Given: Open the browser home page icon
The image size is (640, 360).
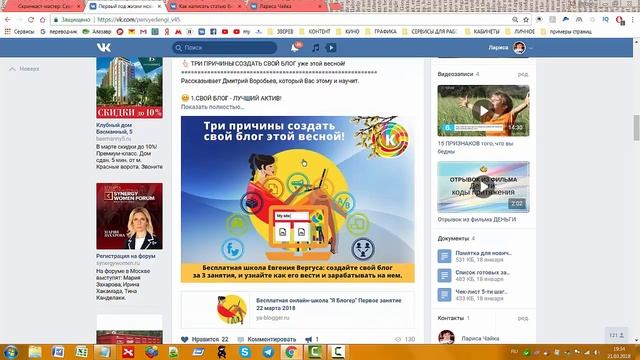Looking at the screenshot, I should [x=42, y=20].
